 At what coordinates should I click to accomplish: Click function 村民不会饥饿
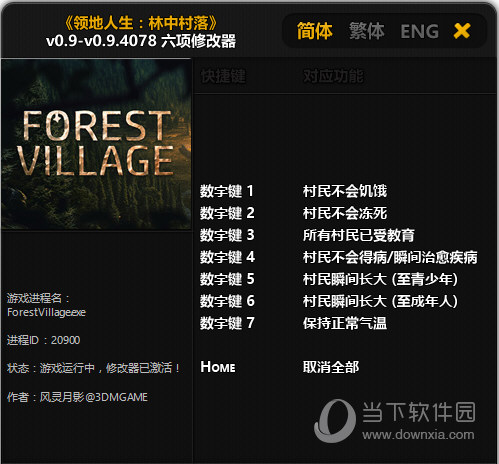coord(345,191)
